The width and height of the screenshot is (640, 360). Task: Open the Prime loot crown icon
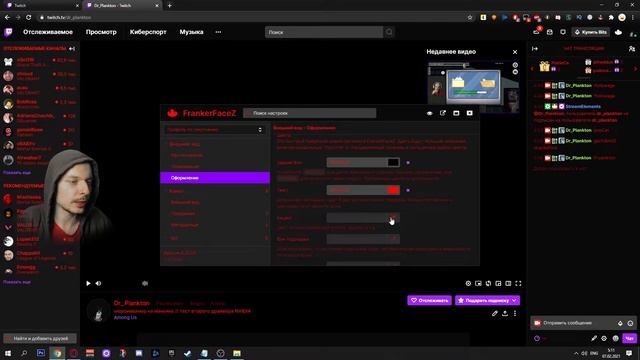coord(550,32)
